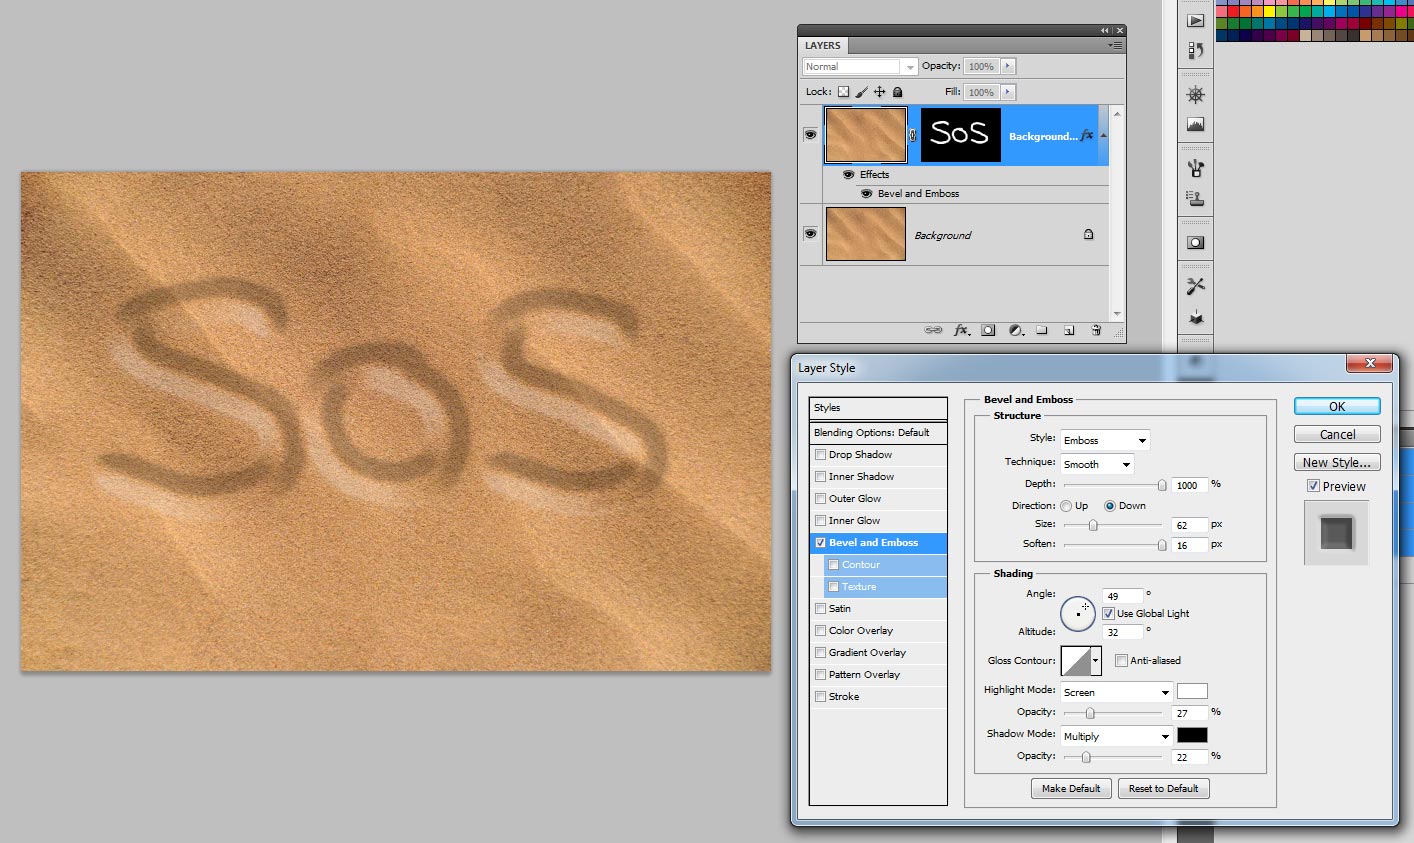Open the Histogram panel icon

coord(1195,125)
